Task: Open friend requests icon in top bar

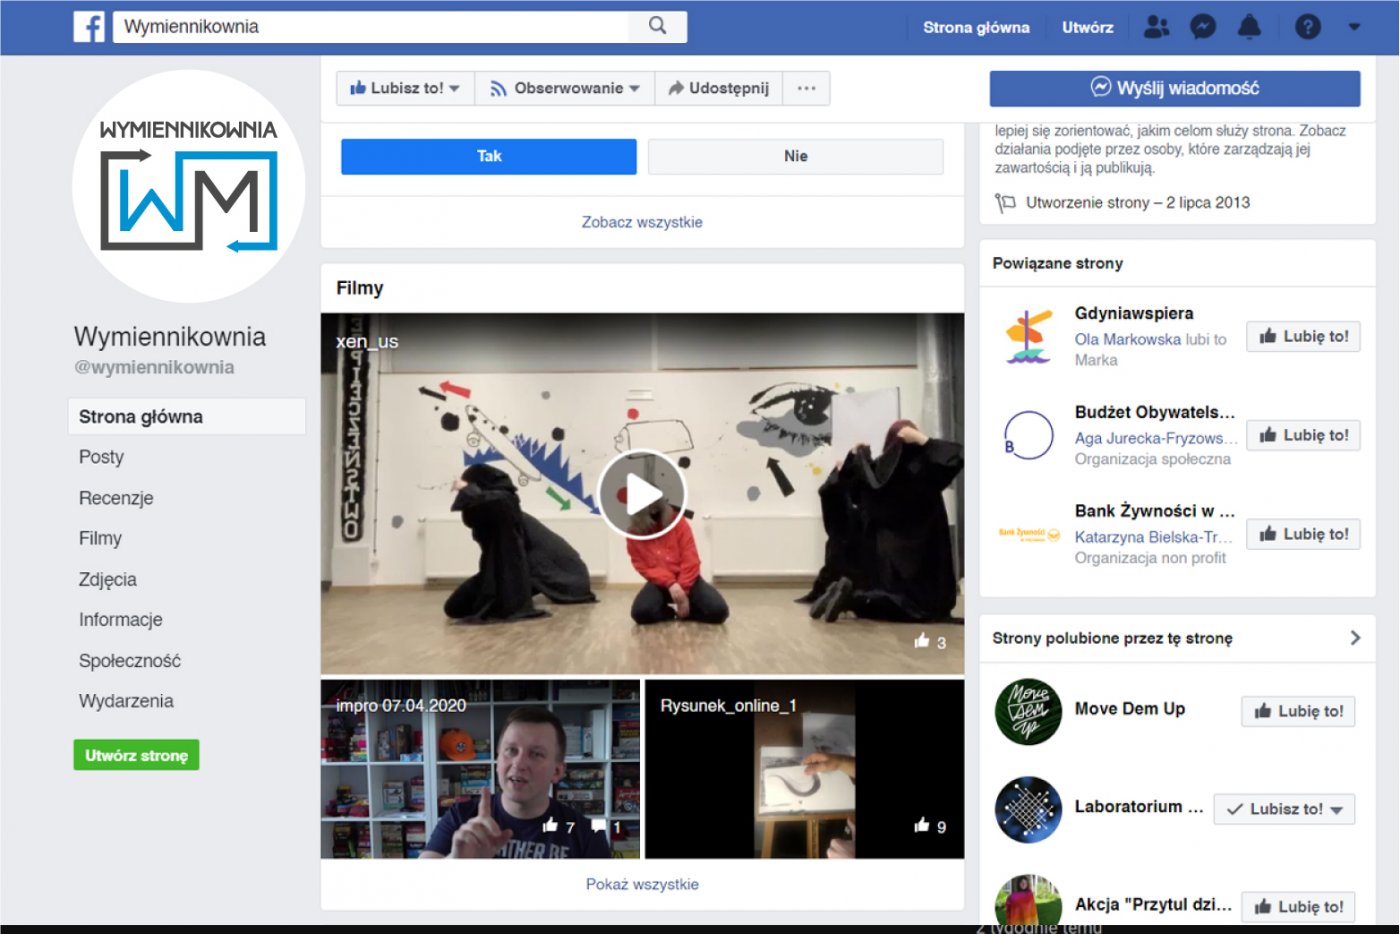Action: [x=1156, y=27]
